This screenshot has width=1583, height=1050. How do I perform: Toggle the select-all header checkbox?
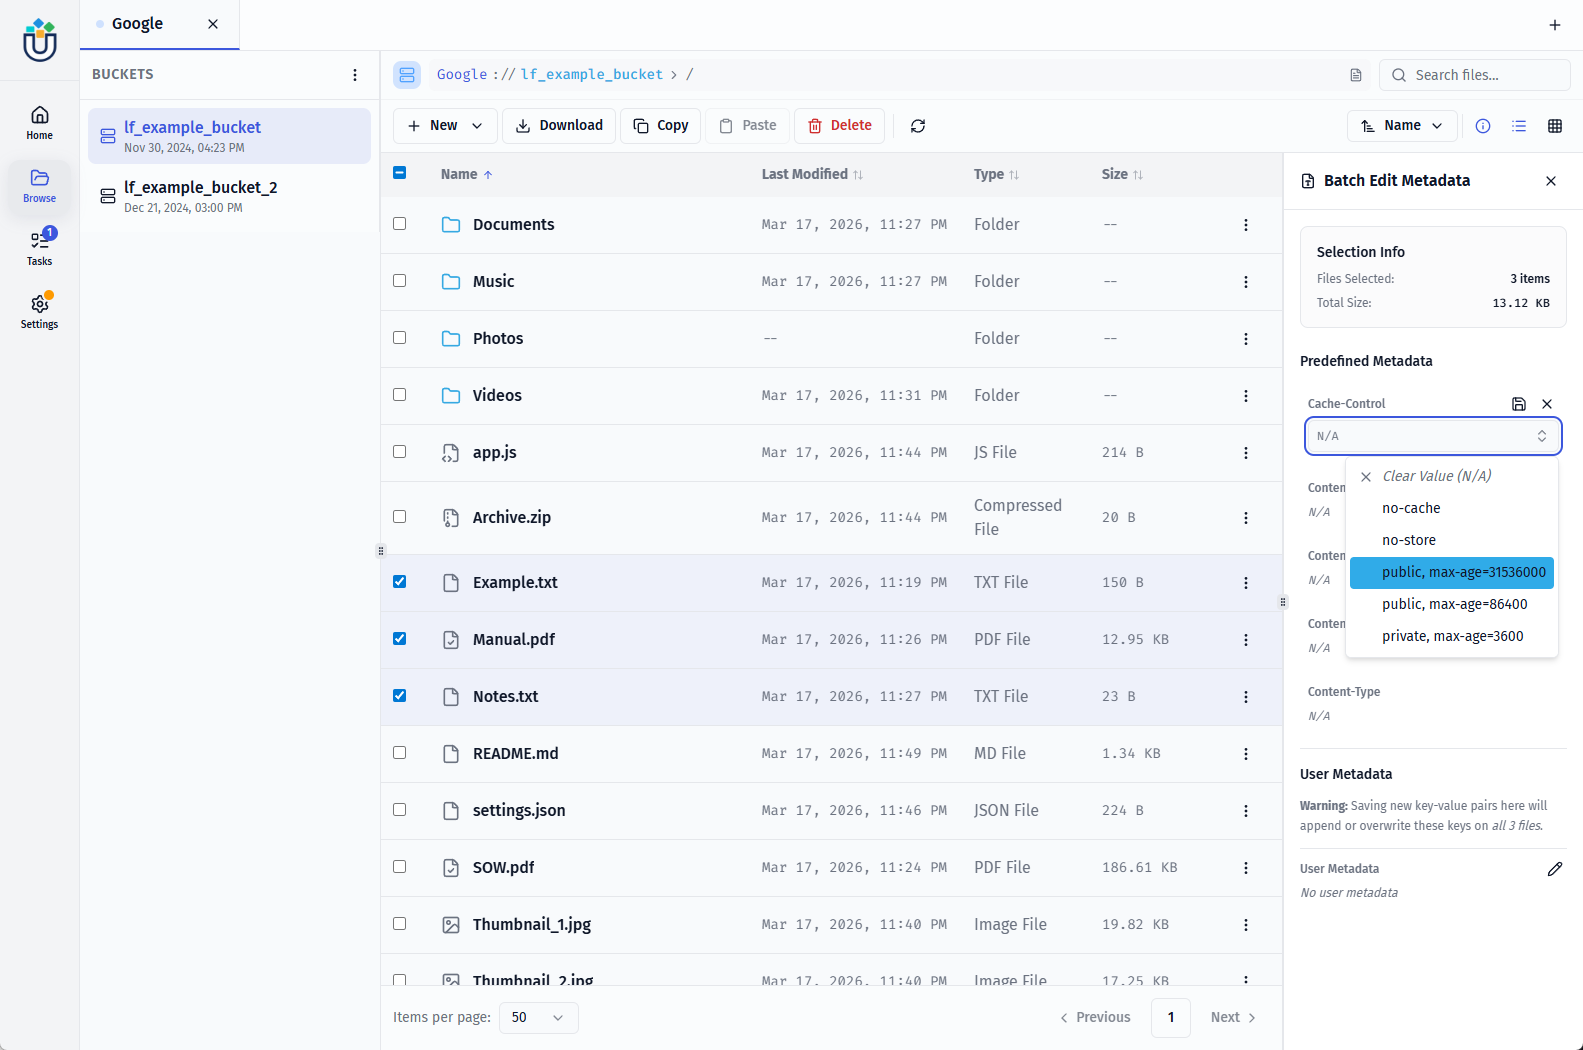(400, 173)
